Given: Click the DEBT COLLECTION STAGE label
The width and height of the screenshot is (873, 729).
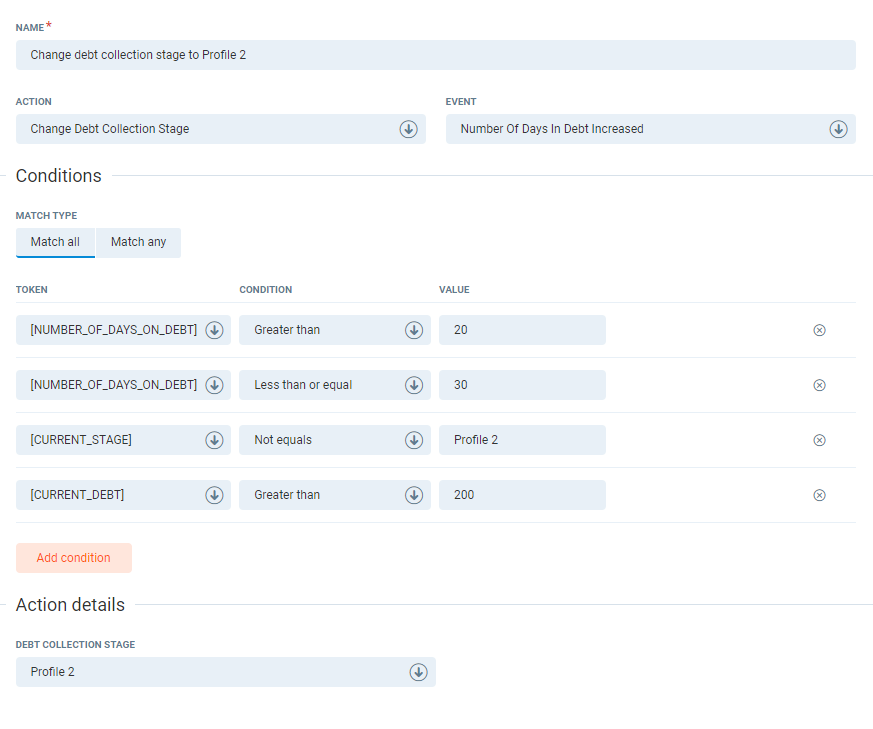Looking at the screenshot, I should point(75,644).
